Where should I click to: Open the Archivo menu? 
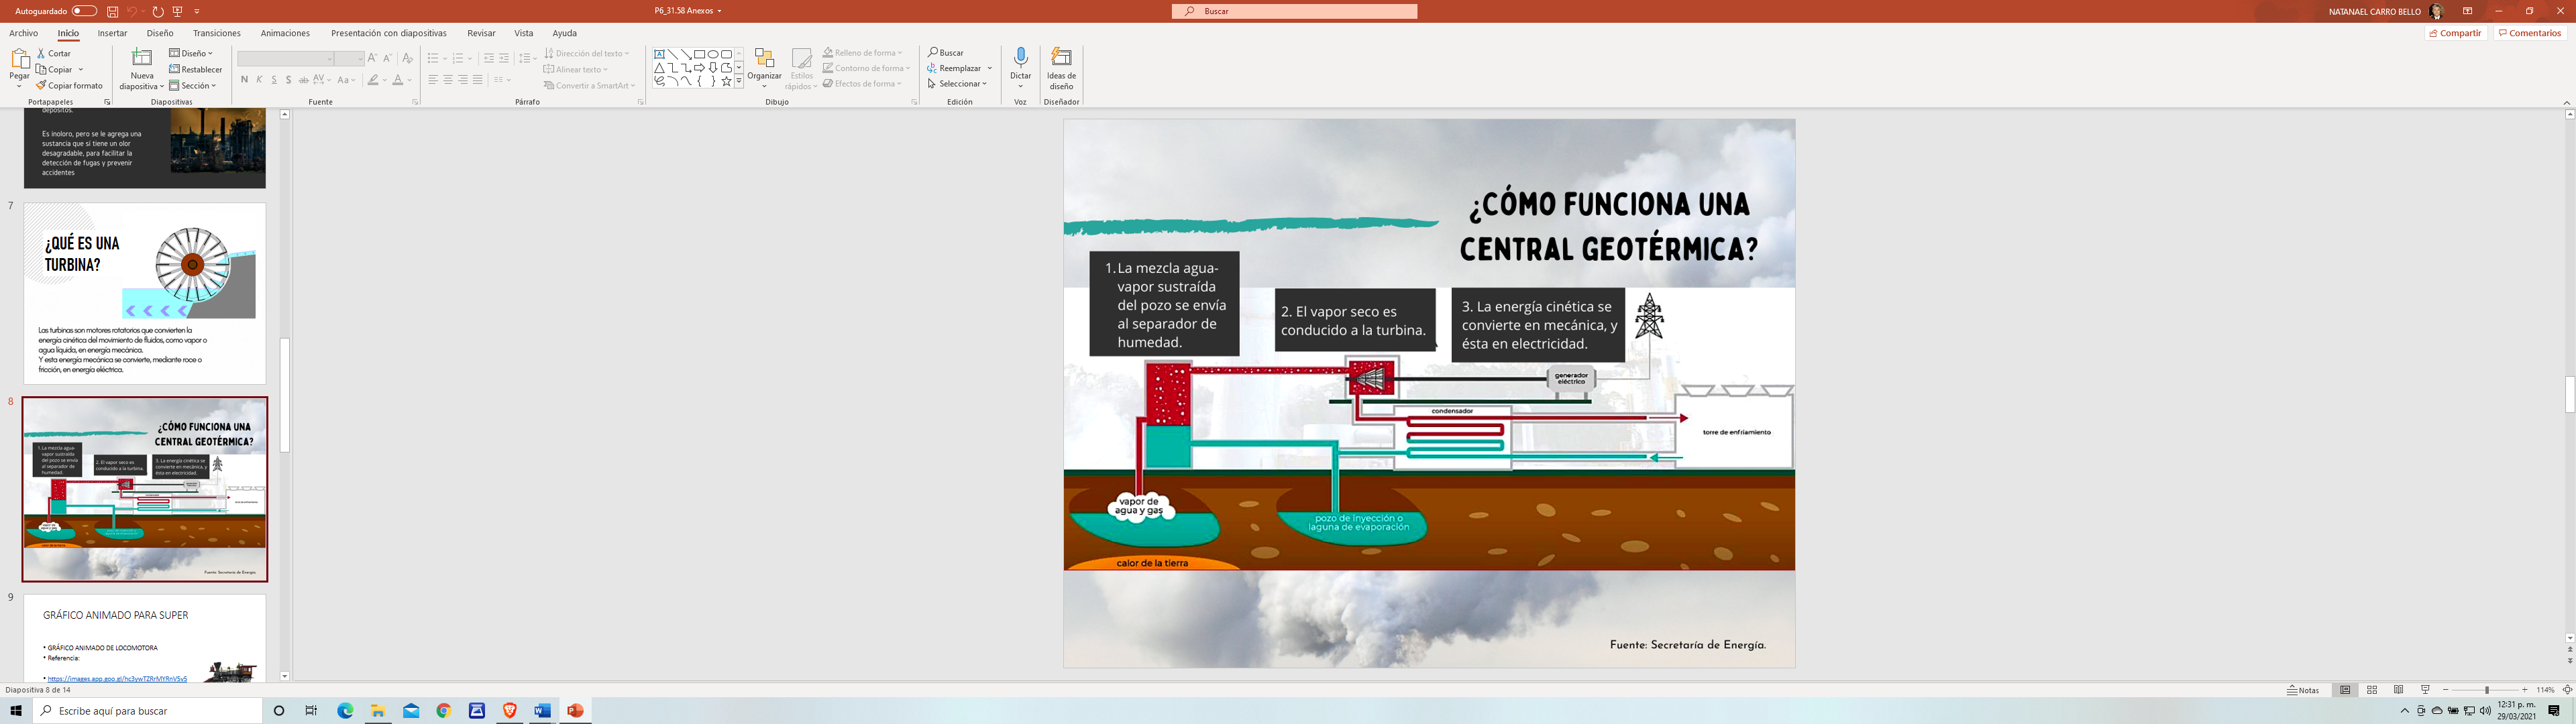point(23,33)
